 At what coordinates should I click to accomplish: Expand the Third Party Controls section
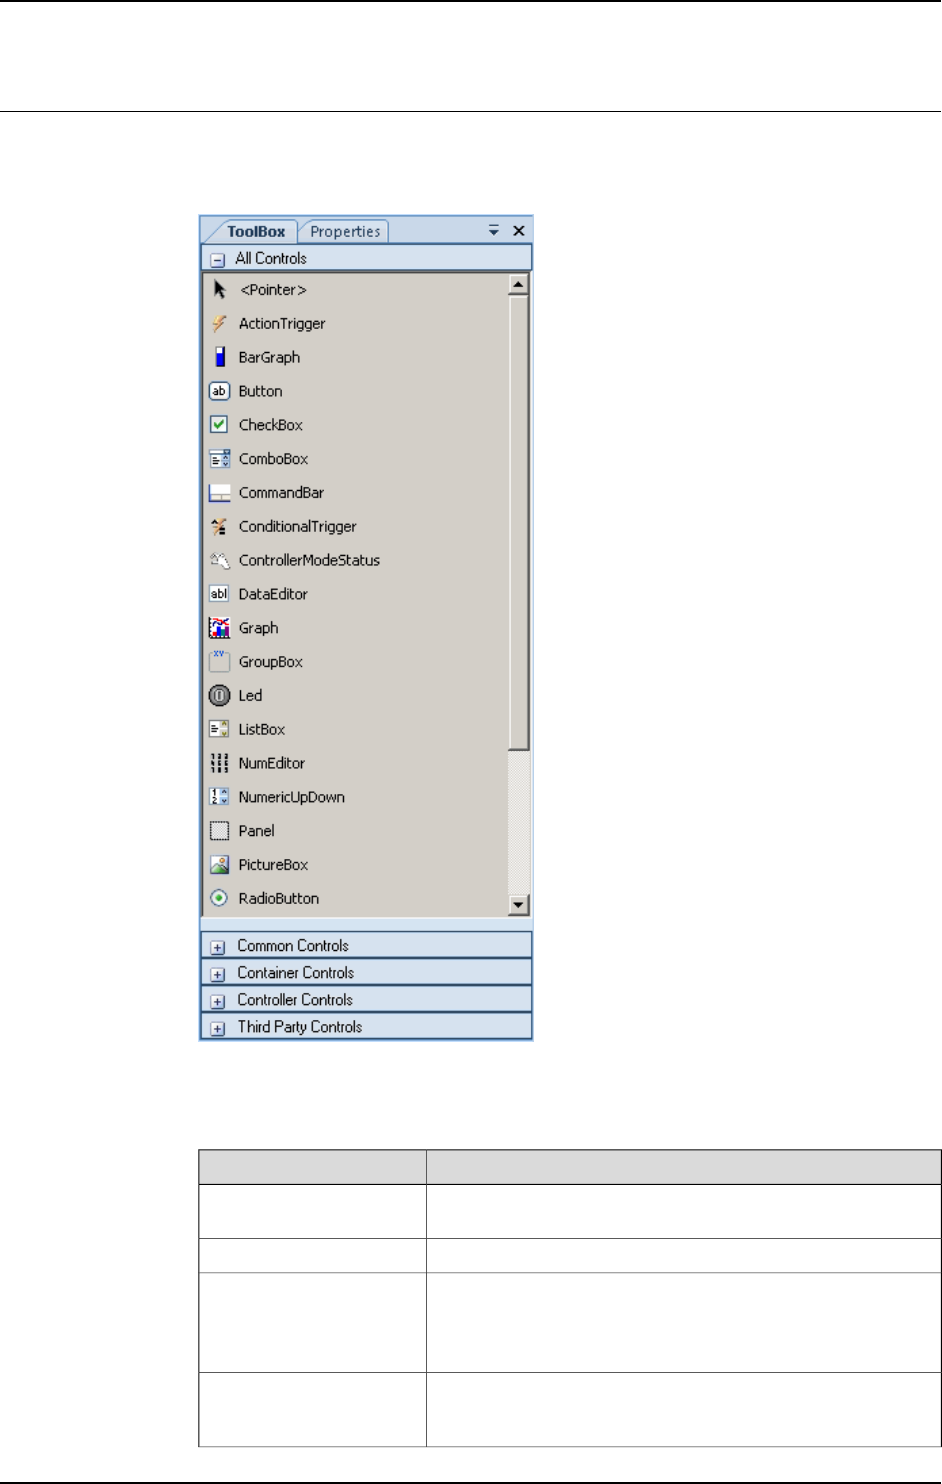(x=217, y=1027)
